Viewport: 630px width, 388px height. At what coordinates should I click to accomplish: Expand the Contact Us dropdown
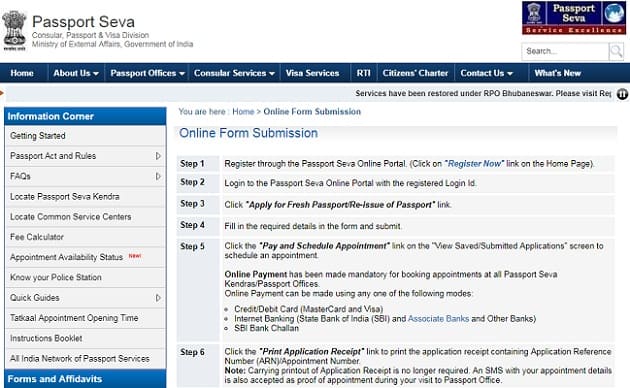click(x=487, y=73)
